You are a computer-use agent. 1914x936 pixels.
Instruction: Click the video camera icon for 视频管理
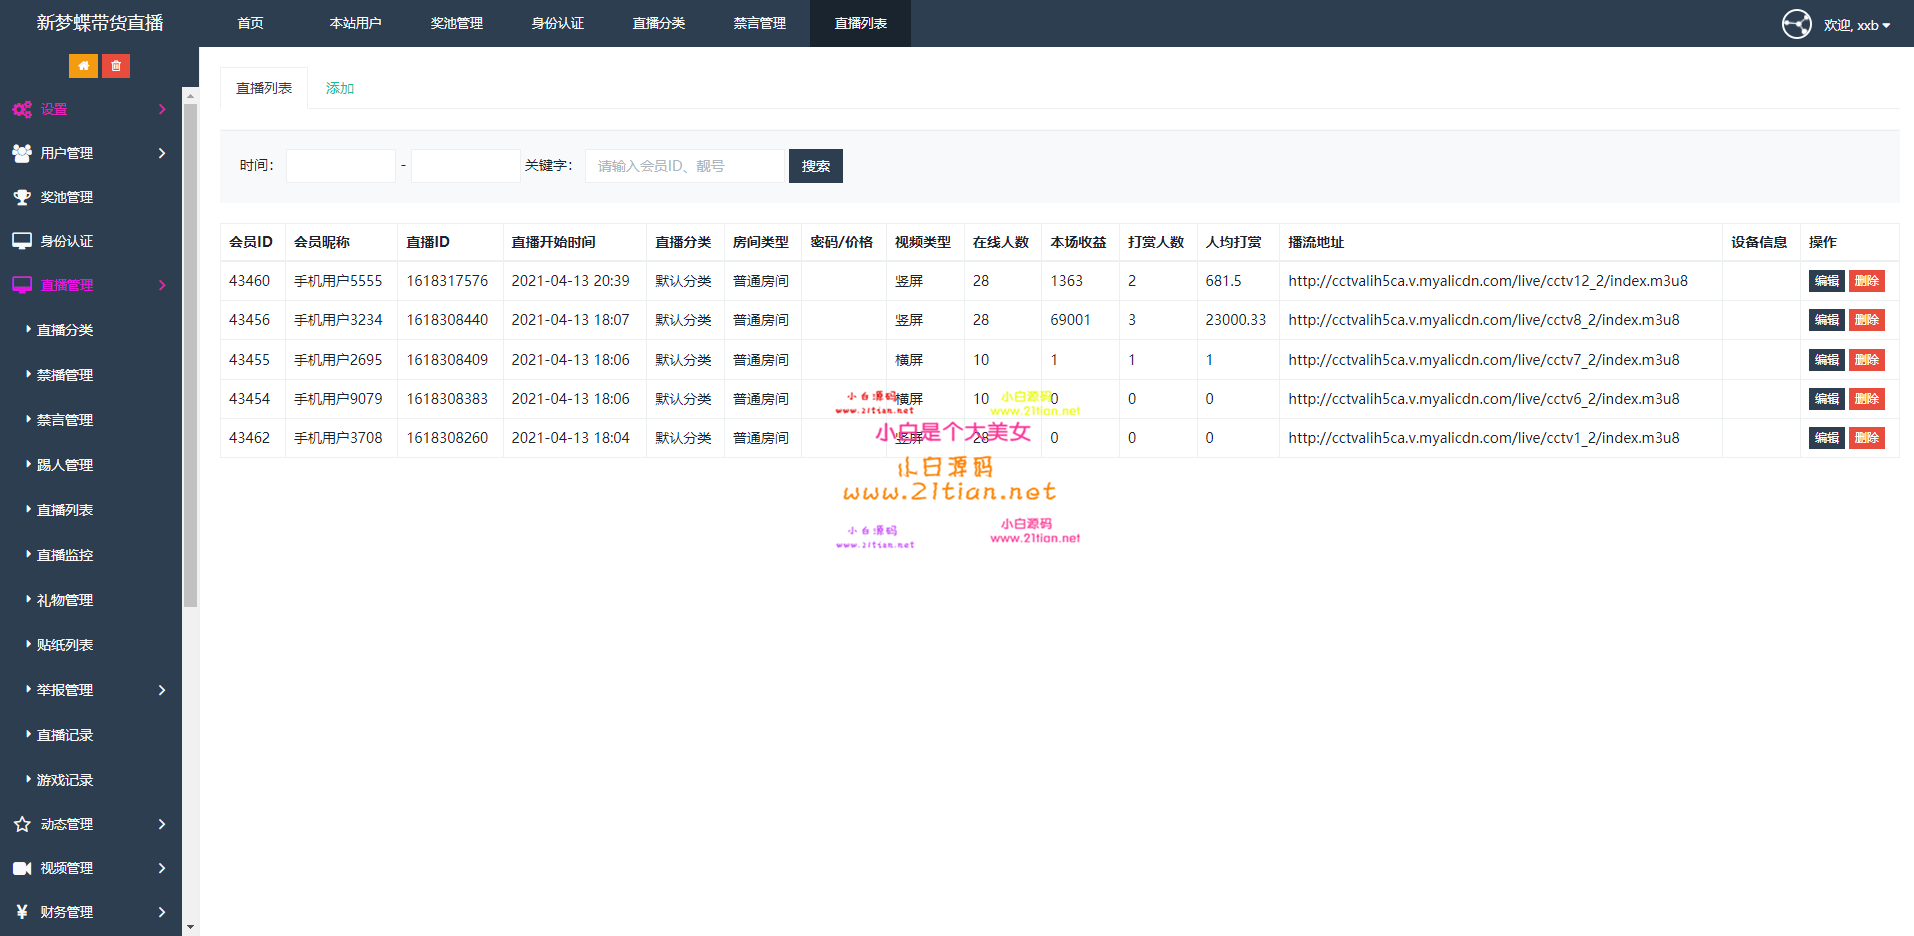pyautogui.click(x=22, y=868)
